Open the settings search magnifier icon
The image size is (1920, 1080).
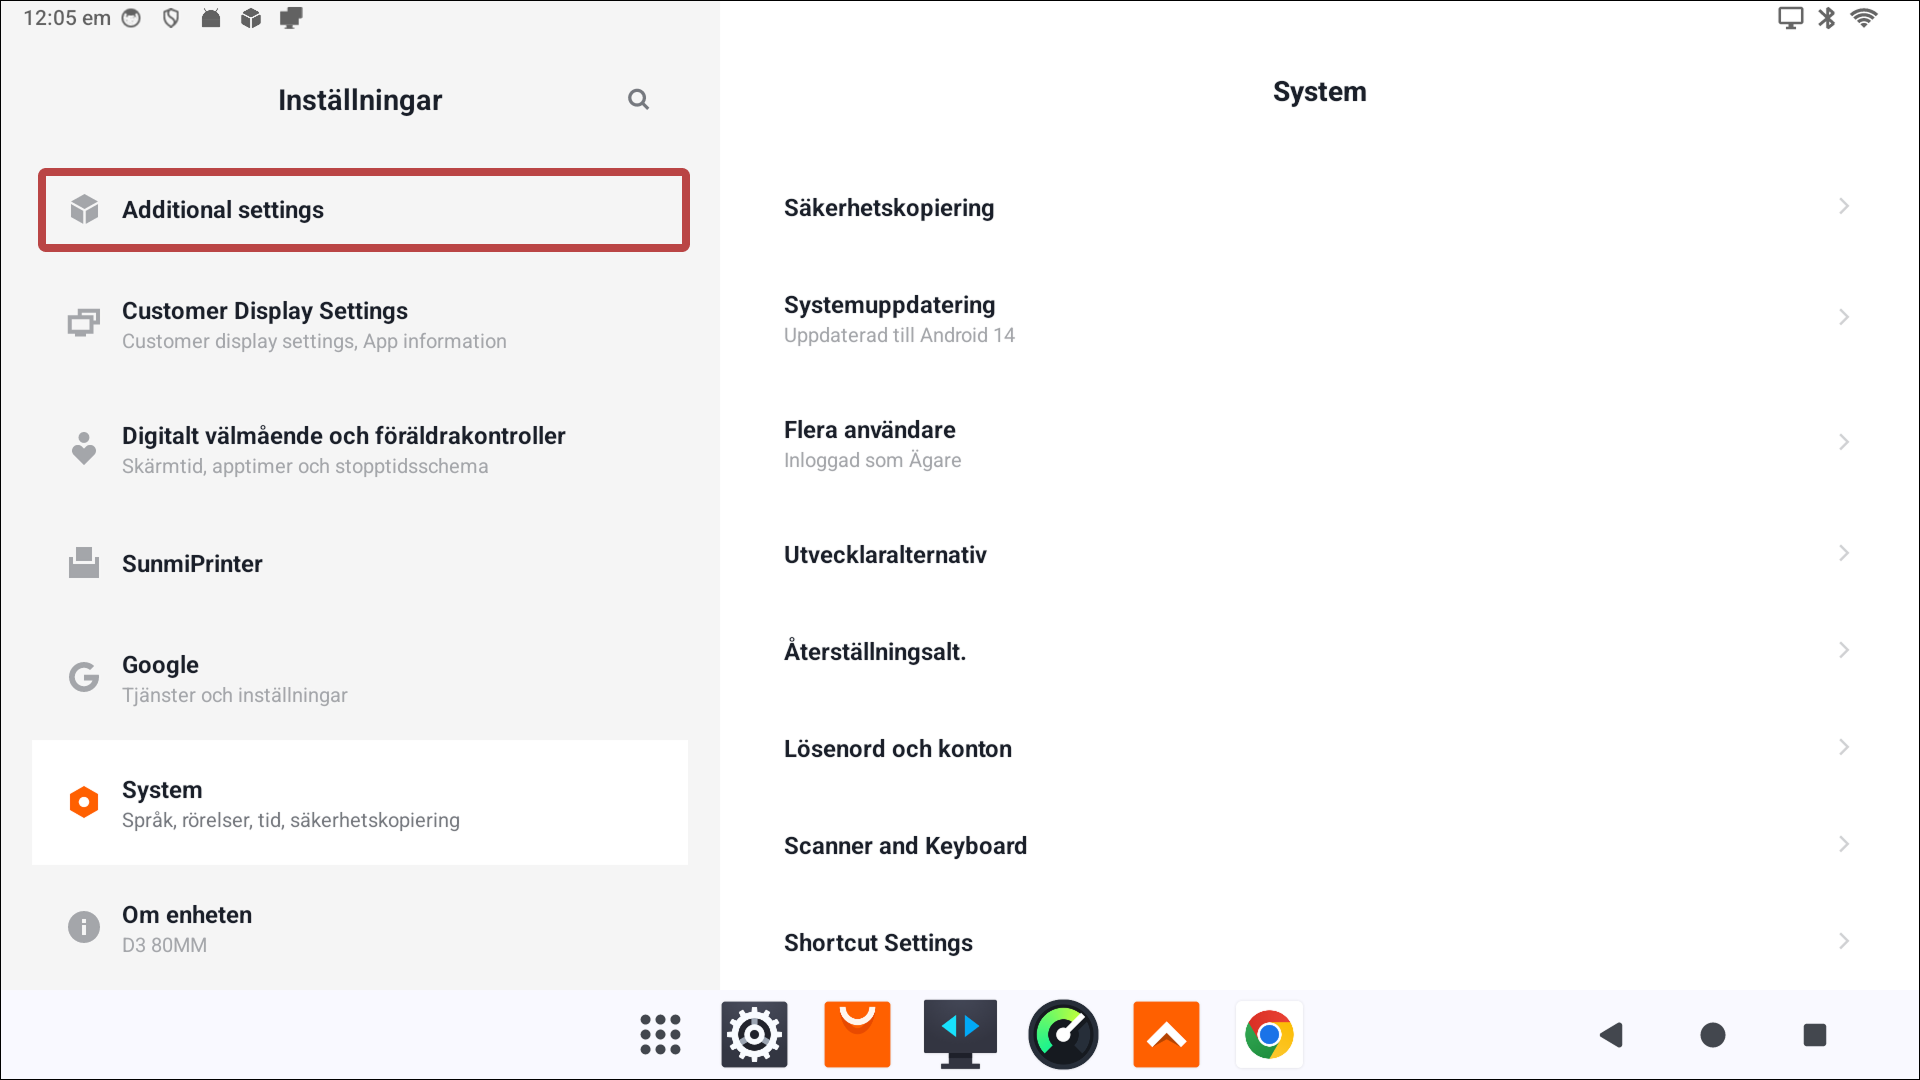point(638,99)
